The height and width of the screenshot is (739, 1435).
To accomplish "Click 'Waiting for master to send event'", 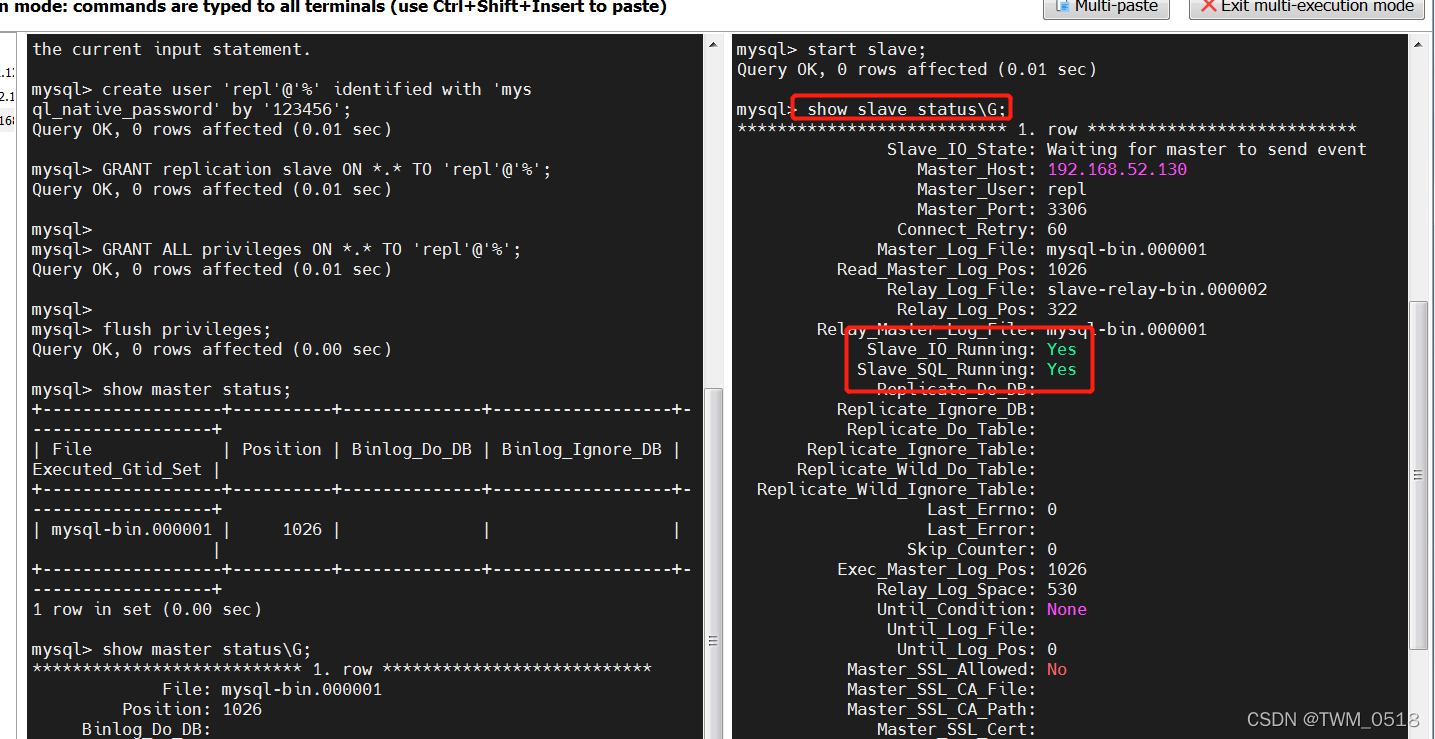I will (1207, 149).
